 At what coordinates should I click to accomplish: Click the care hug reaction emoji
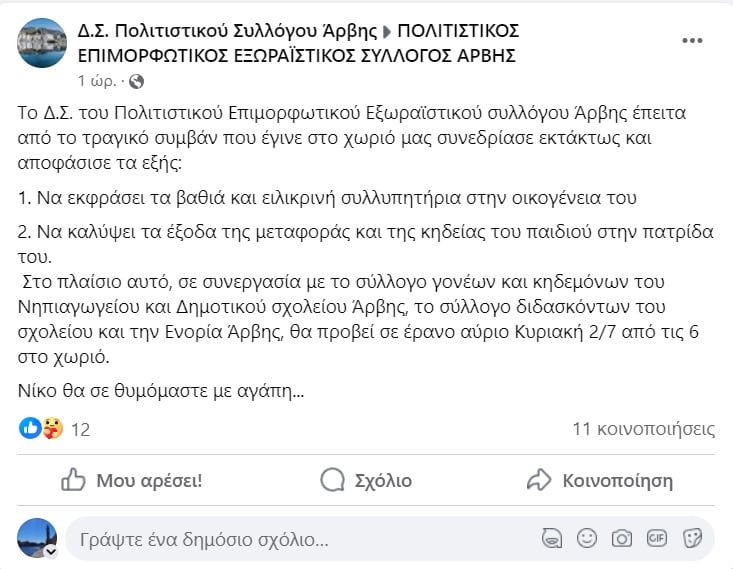pyautogui.click(x=52, y=429)
